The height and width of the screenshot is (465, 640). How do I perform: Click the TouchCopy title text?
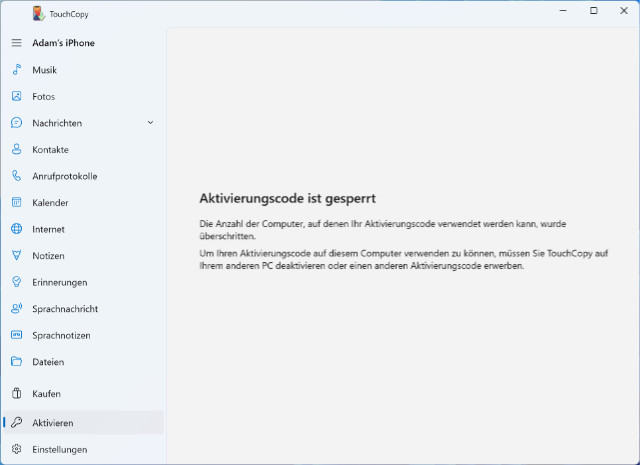(x=69, y=14)
